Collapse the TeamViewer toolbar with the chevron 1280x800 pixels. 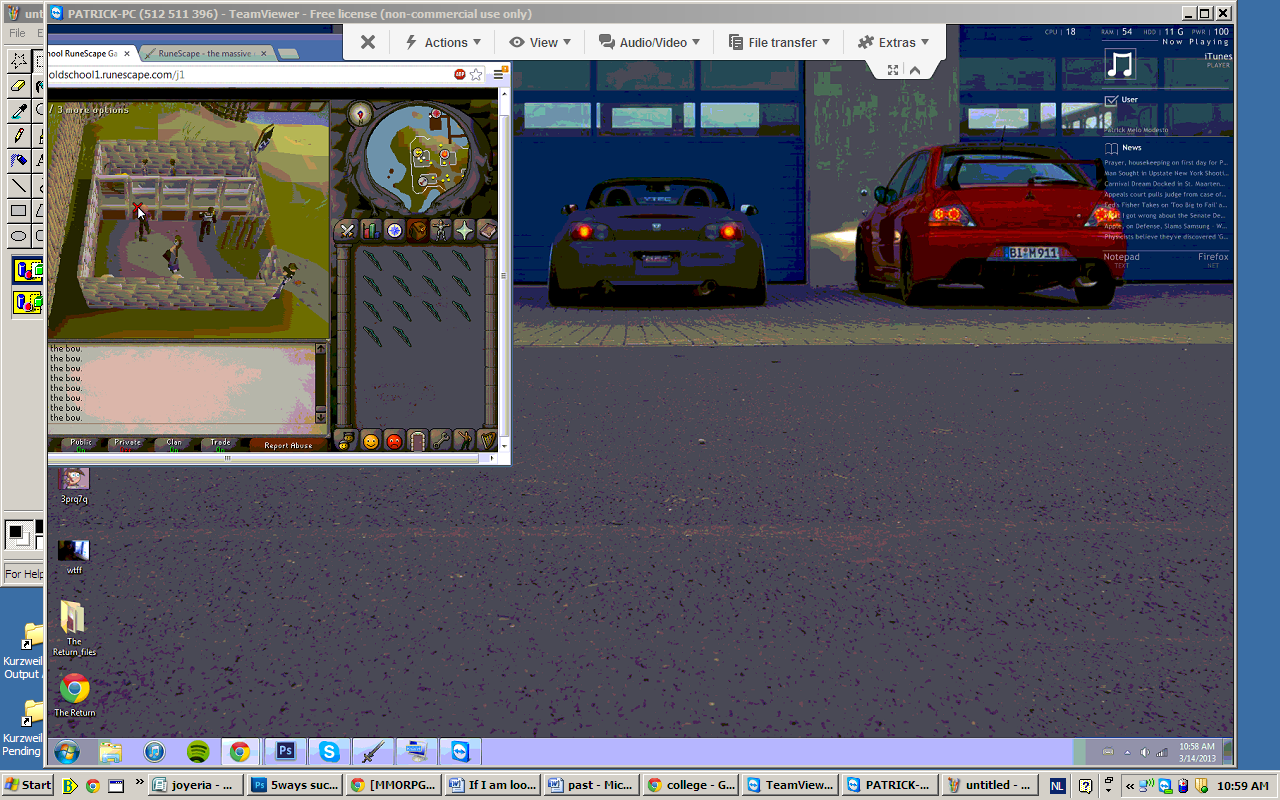(x=914, y=70)
